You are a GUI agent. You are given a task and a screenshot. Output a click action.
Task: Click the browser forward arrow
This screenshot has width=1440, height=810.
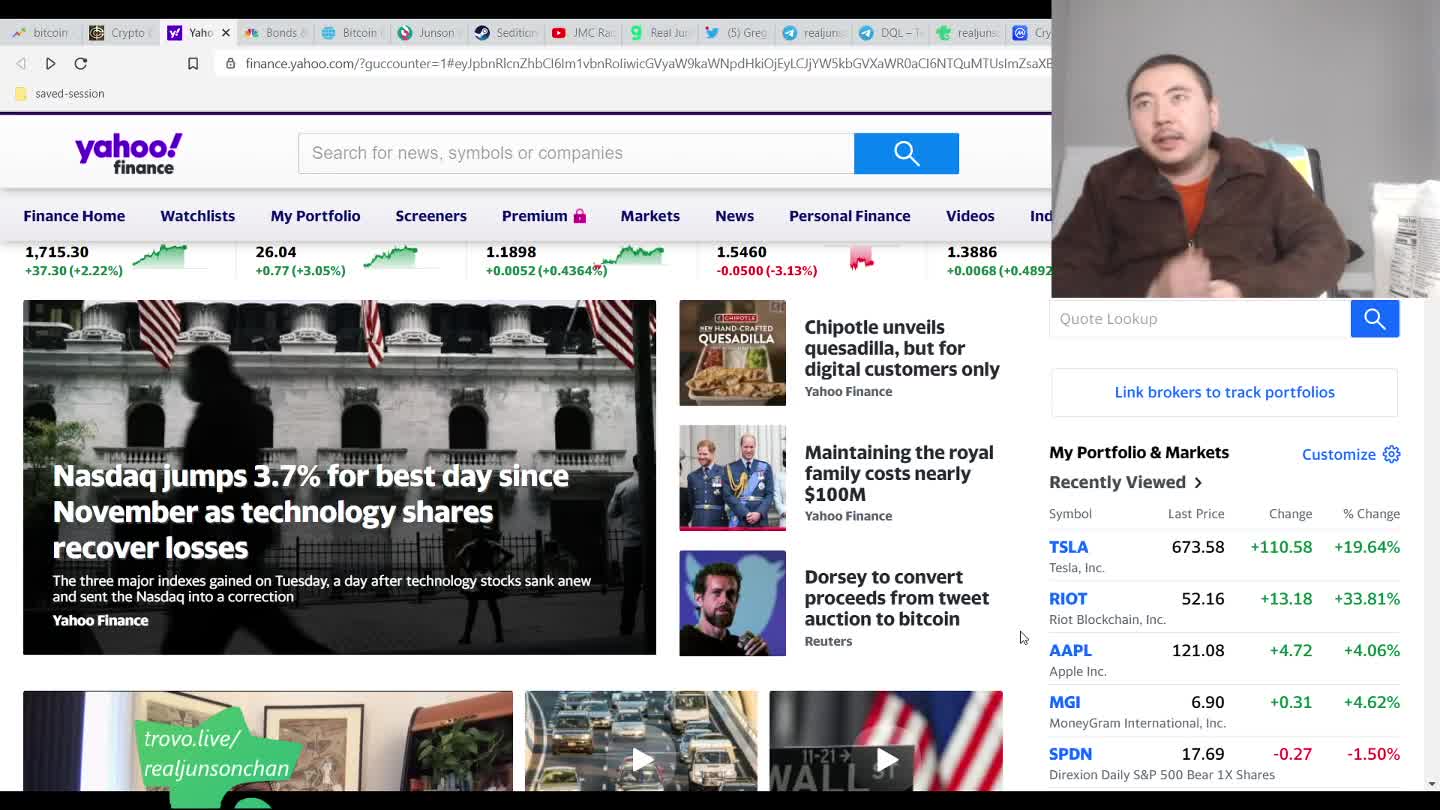[x=50, y=63]
